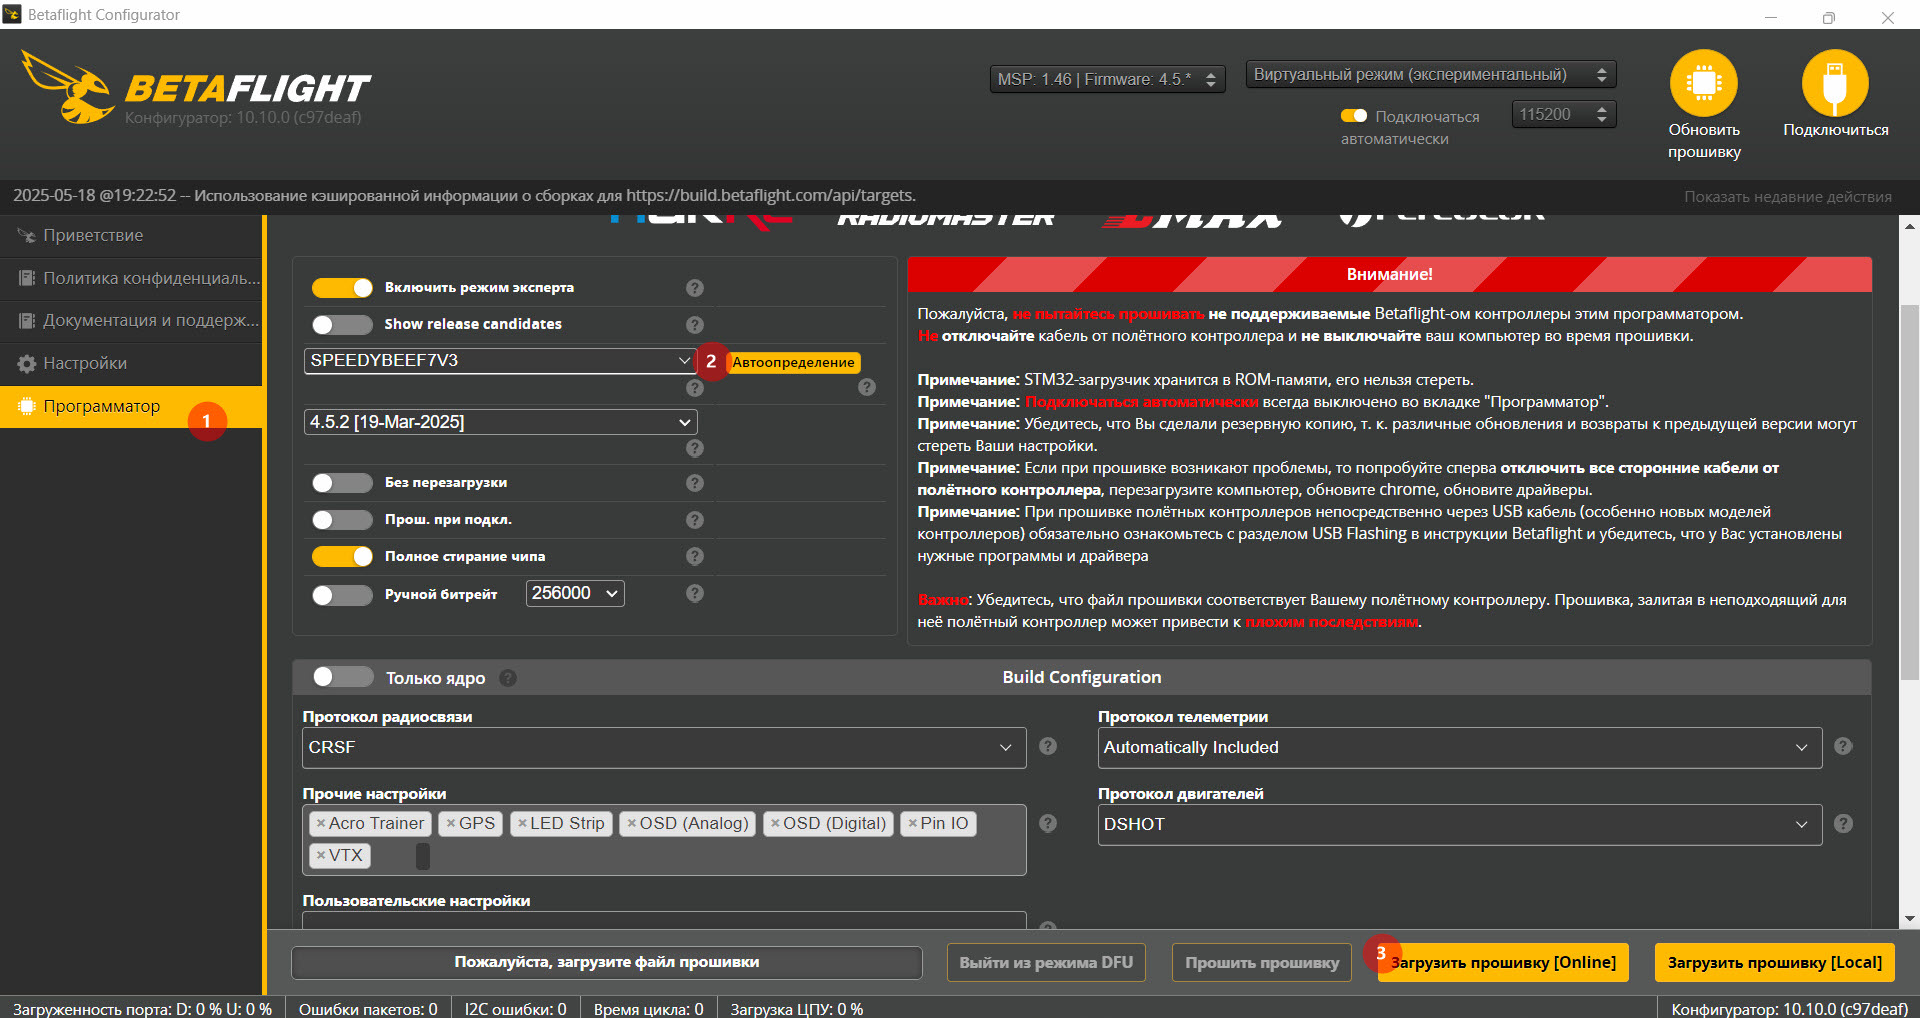Click the firmware load progress bar
This screenshot has height=1018, width=1920.
(607, 962)
